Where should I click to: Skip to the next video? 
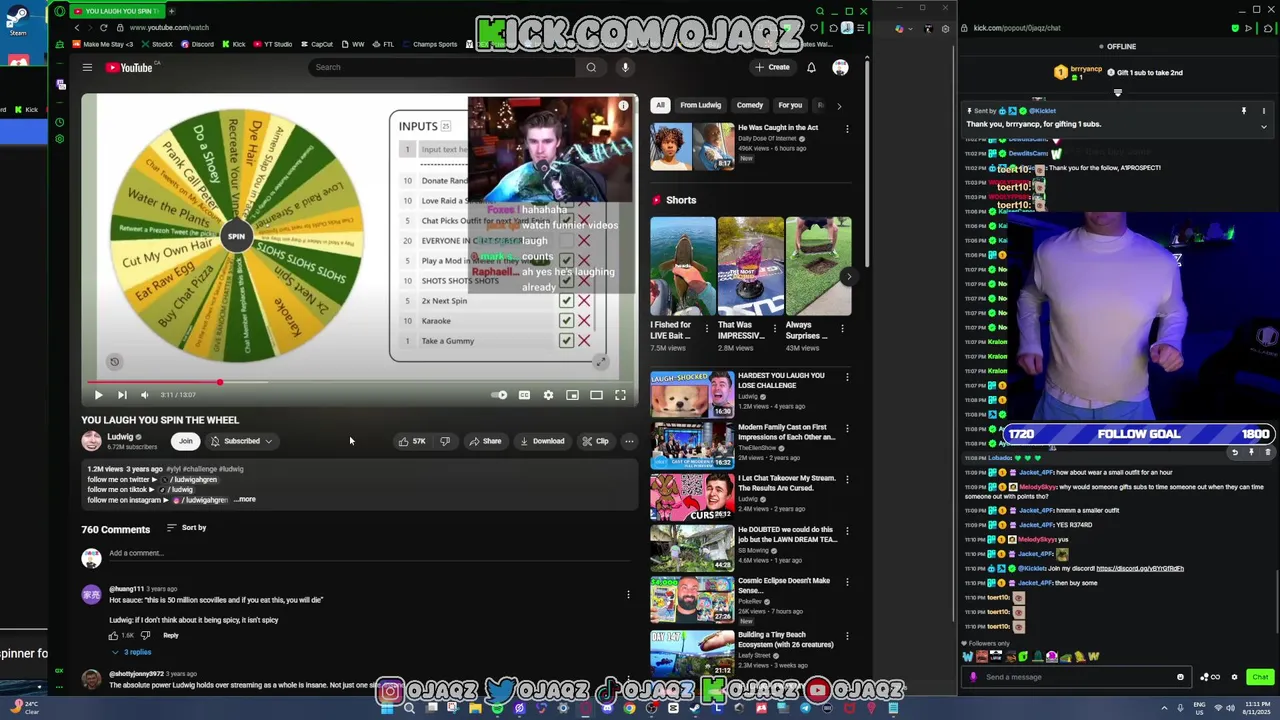click(x=122, y=395)
